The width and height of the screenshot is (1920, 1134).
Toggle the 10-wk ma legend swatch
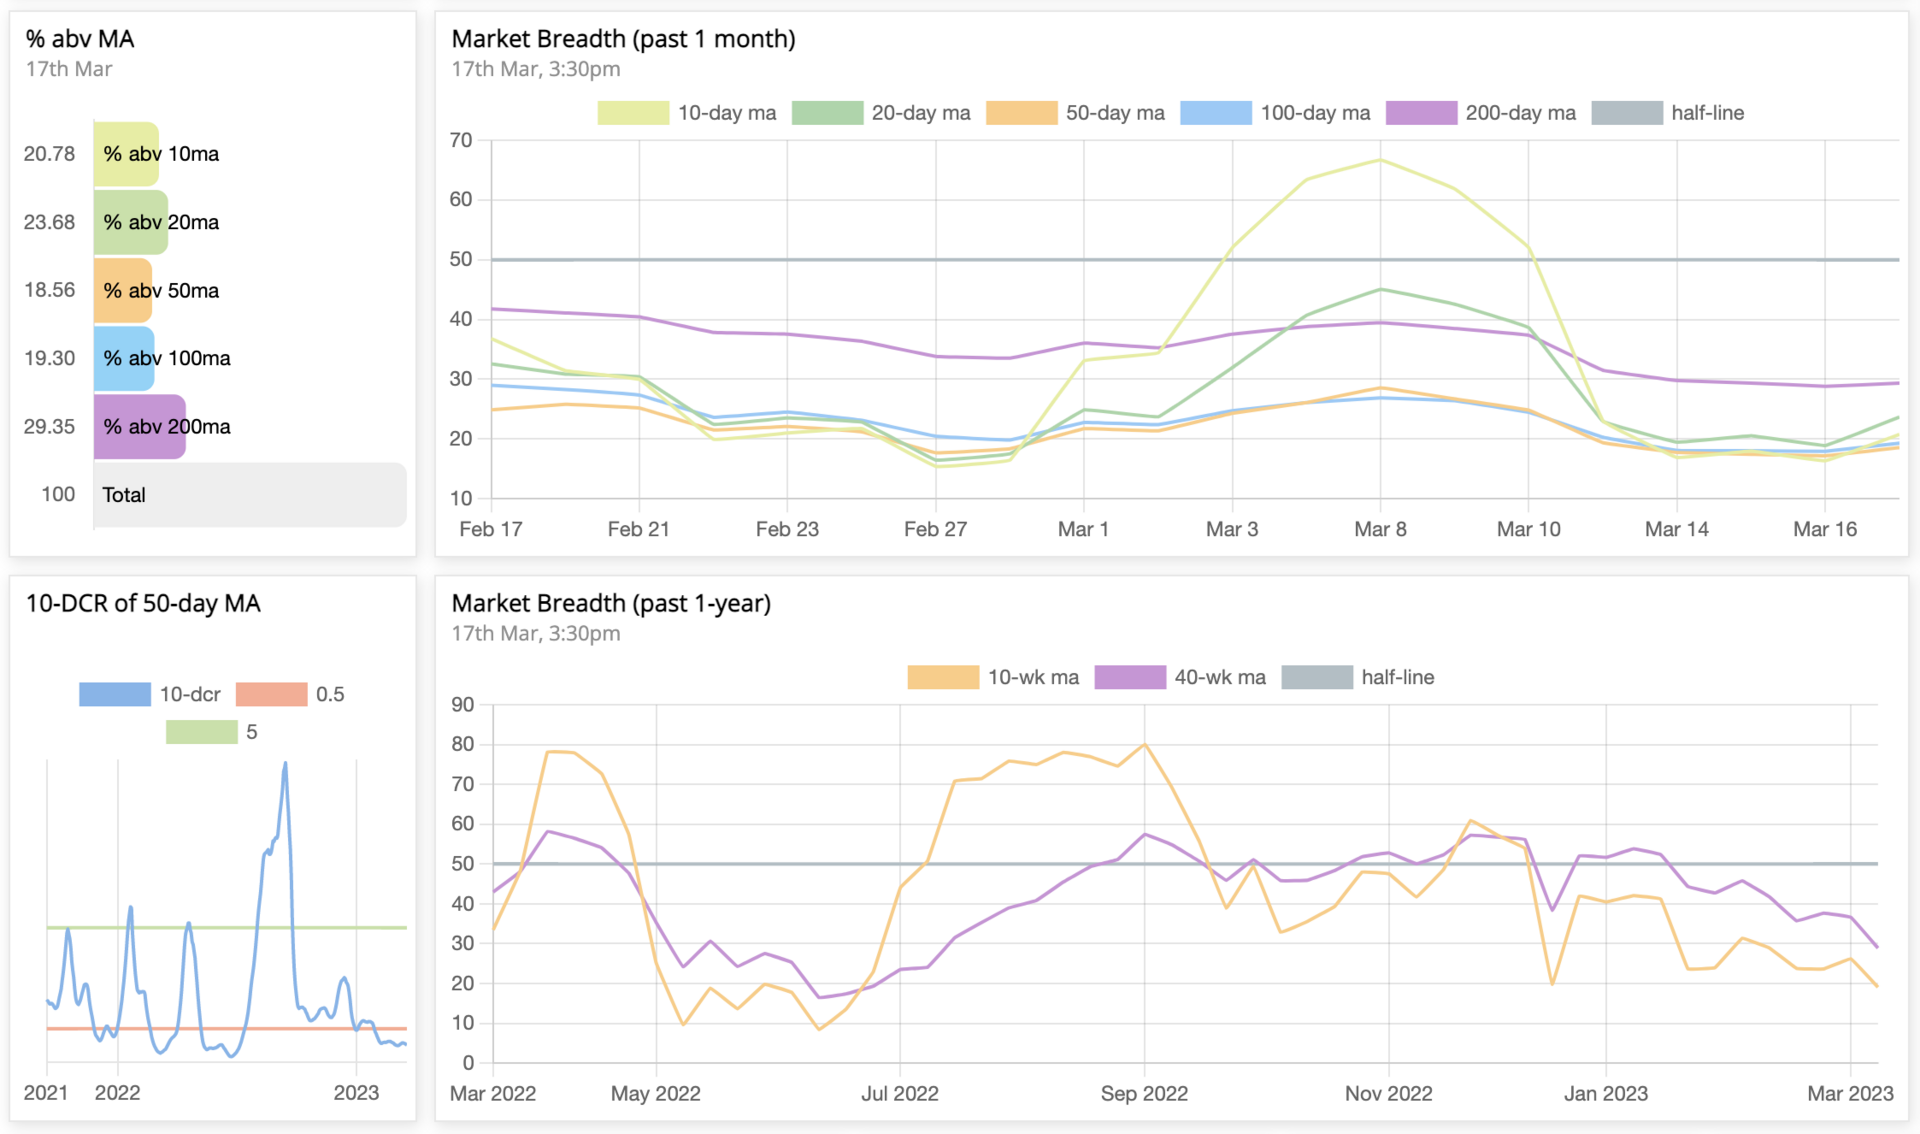943,677
